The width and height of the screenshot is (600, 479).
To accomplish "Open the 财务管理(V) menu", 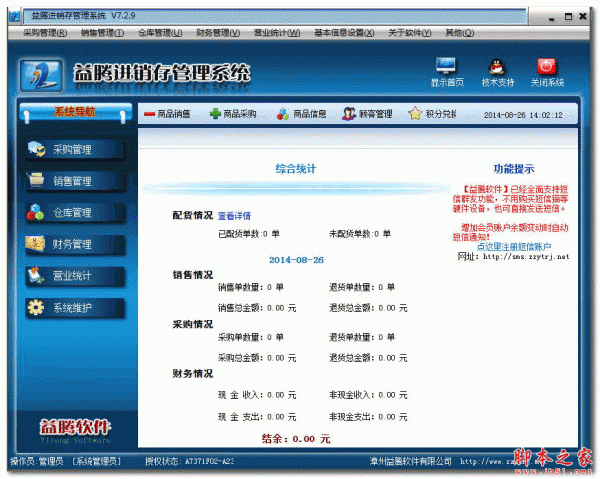I will point(218,33).
